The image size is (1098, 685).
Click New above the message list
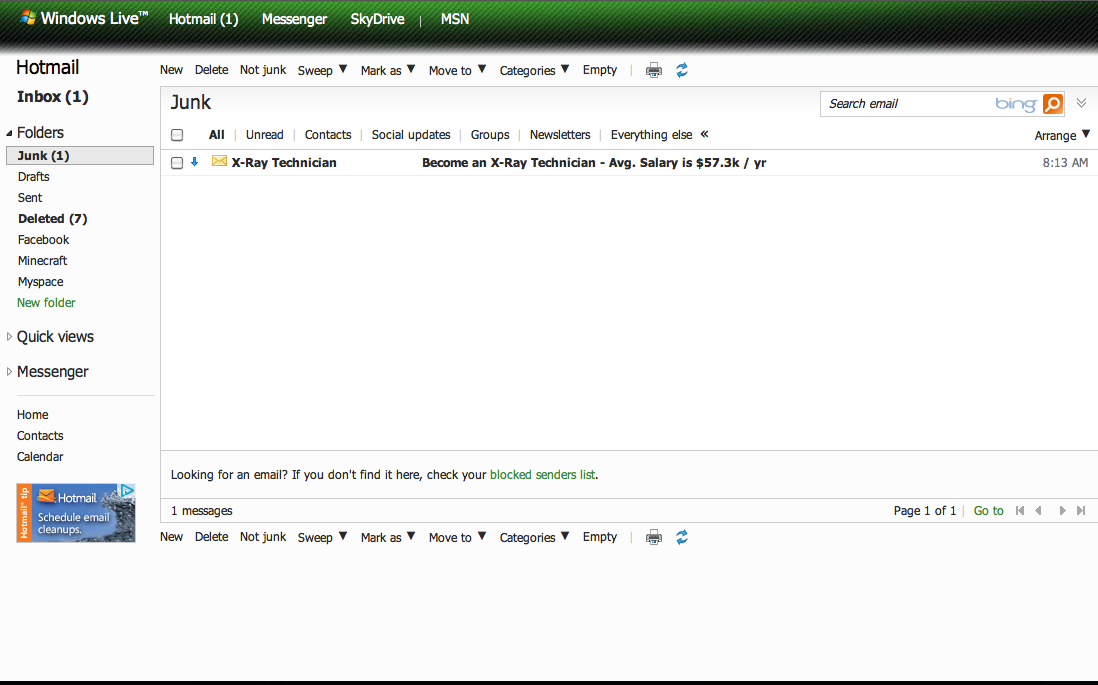click(x=172, y=70)
